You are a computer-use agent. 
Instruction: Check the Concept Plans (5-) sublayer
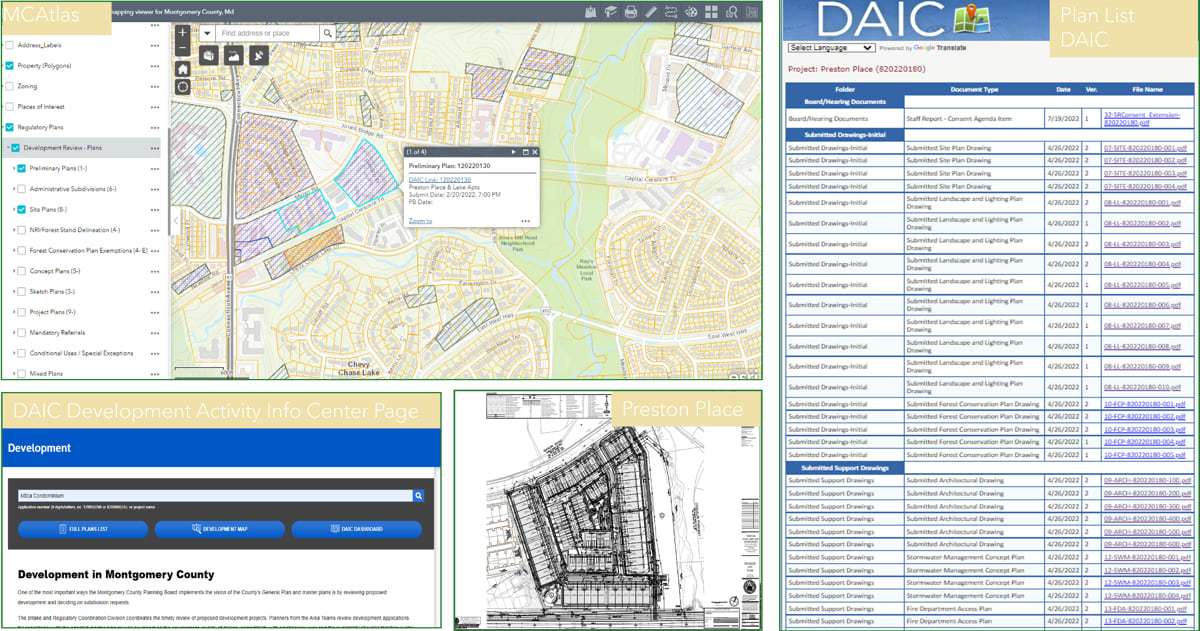[22, 270]
